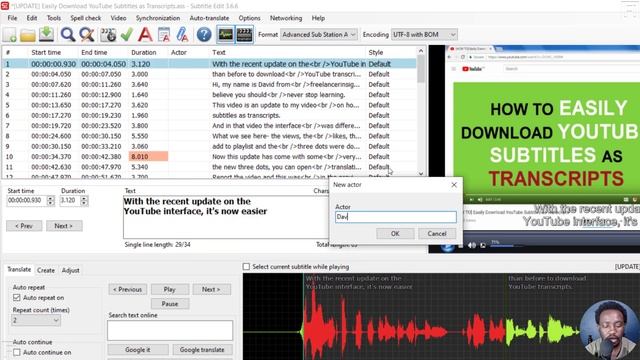Click the Actor name input field

click(396, 217)
